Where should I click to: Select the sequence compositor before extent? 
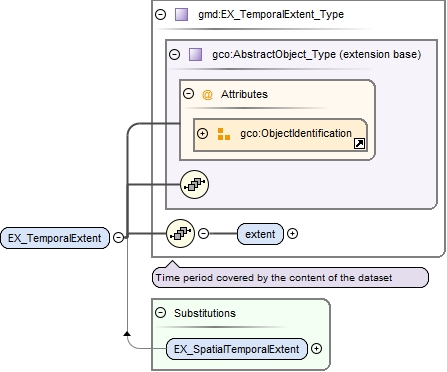pyautogui.click(x=180, y=234)
